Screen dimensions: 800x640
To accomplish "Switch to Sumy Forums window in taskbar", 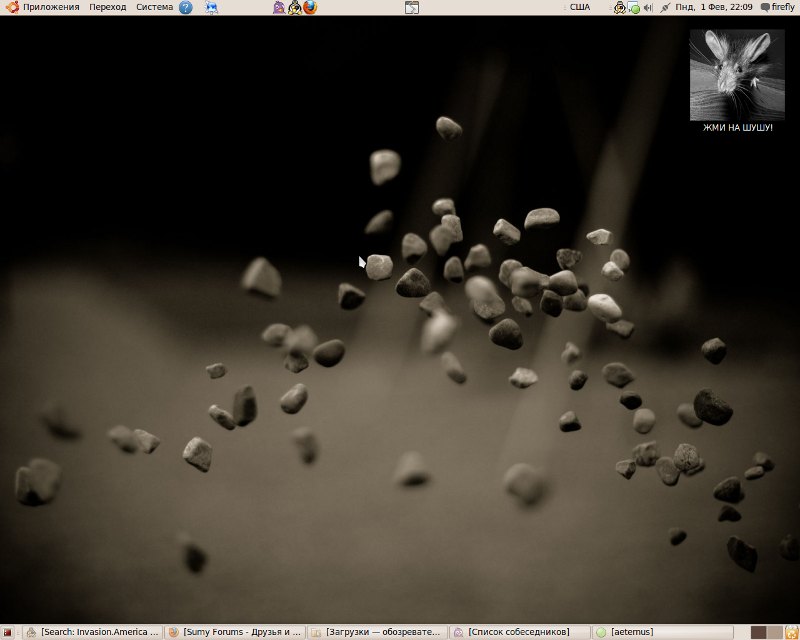I will (234, 632).
